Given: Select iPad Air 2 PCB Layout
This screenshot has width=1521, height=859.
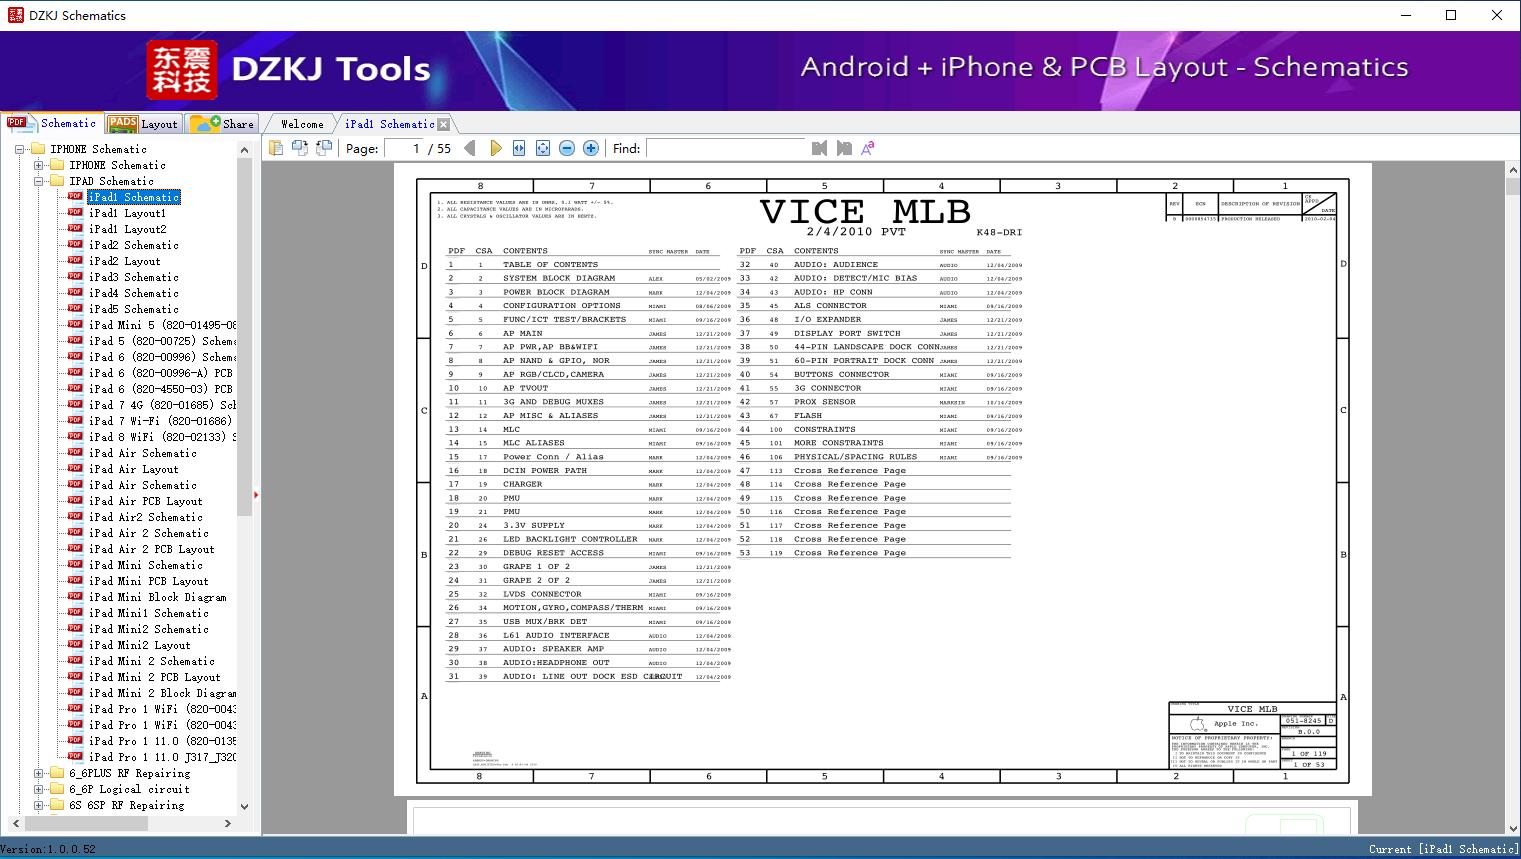Looking at the screenshot, I should click(151, 549).
